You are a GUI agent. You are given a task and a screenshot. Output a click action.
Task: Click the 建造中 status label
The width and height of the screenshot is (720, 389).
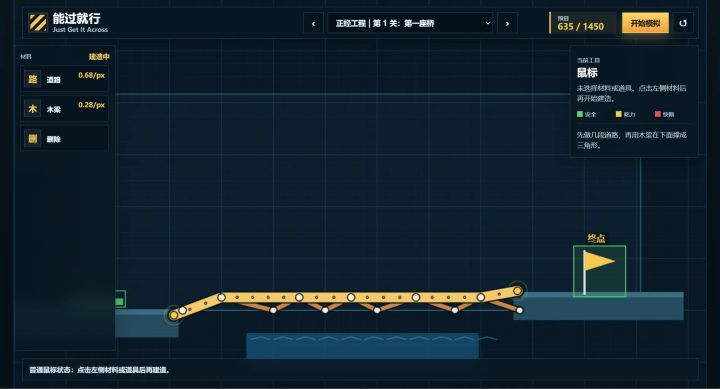point(99,56)
